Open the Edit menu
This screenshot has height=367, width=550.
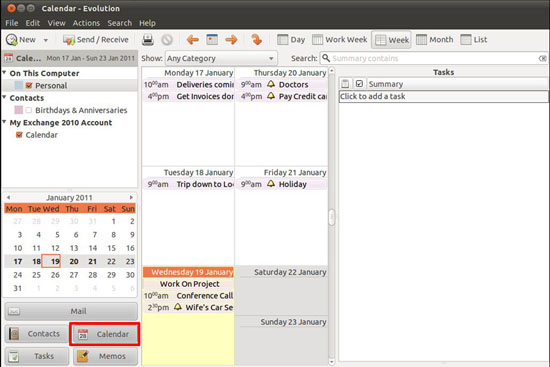[x=33, y=23]
